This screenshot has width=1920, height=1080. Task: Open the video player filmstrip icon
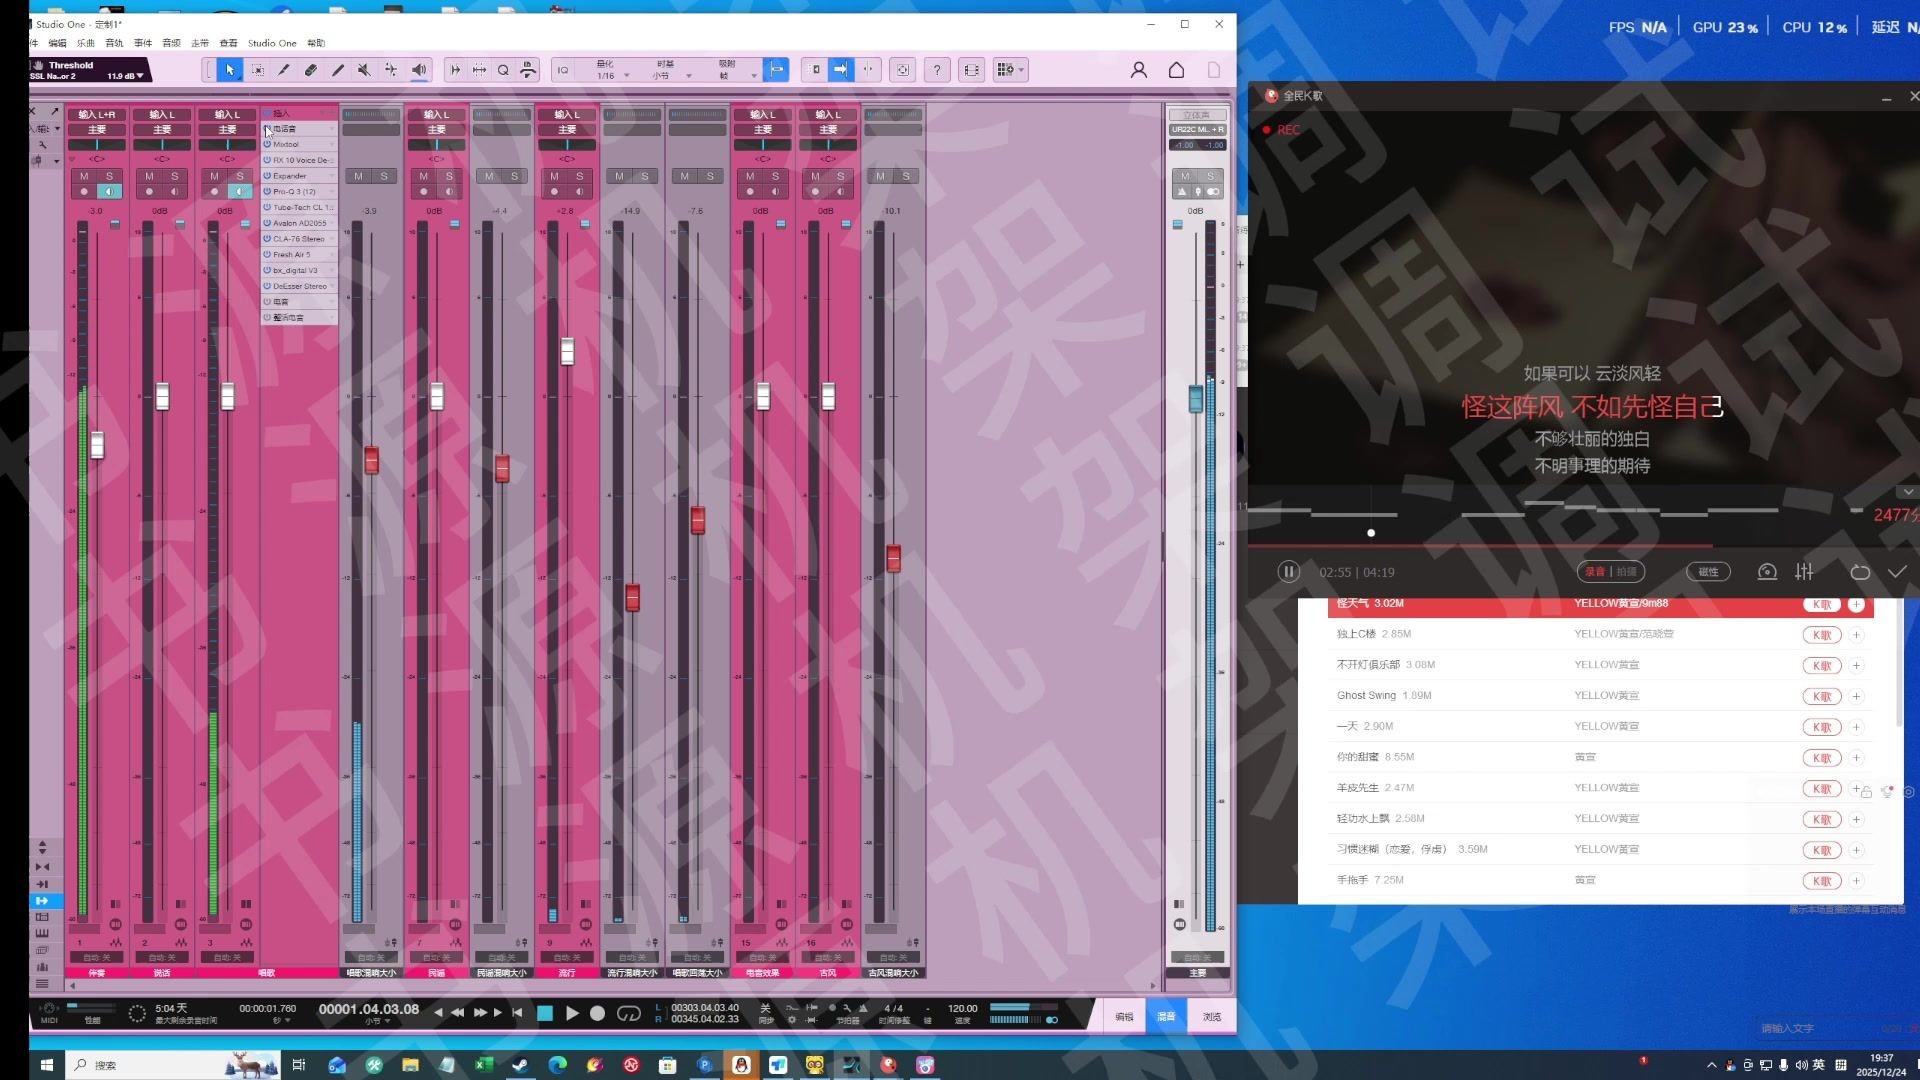[971, 70]
